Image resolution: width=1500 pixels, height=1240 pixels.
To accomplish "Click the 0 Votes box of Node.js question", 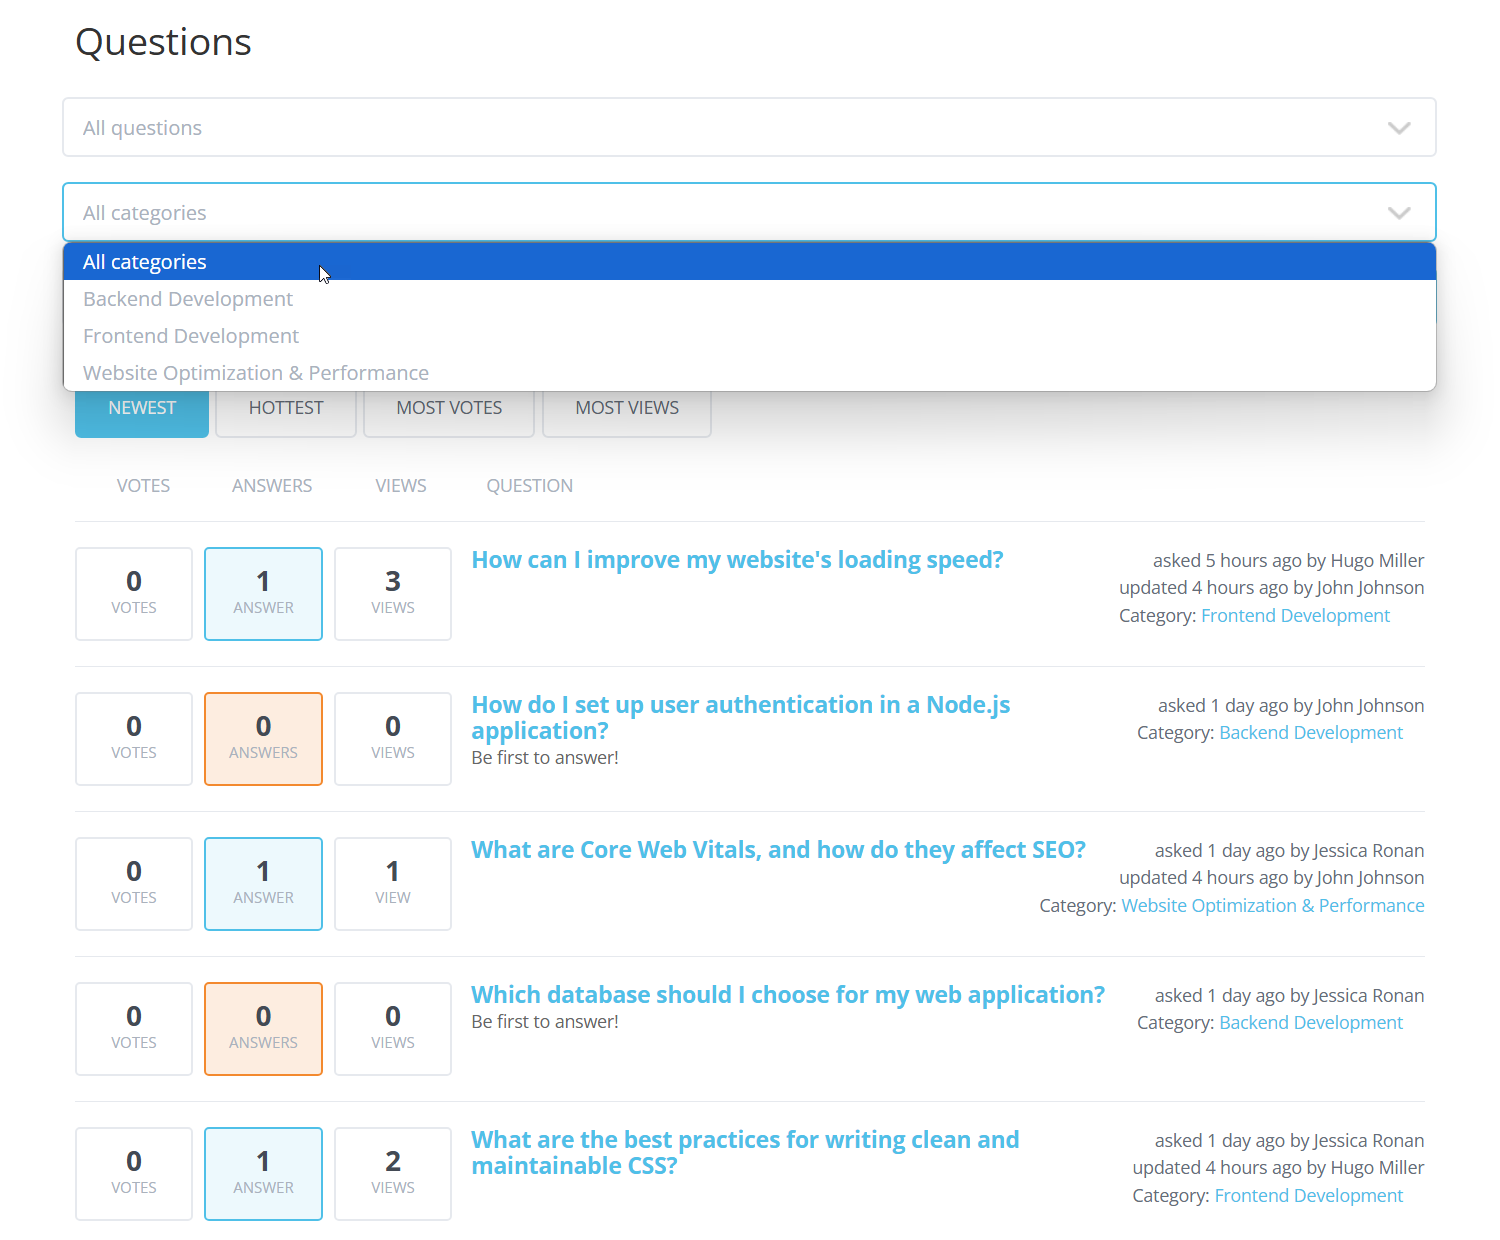I will [x=134, y=739].
